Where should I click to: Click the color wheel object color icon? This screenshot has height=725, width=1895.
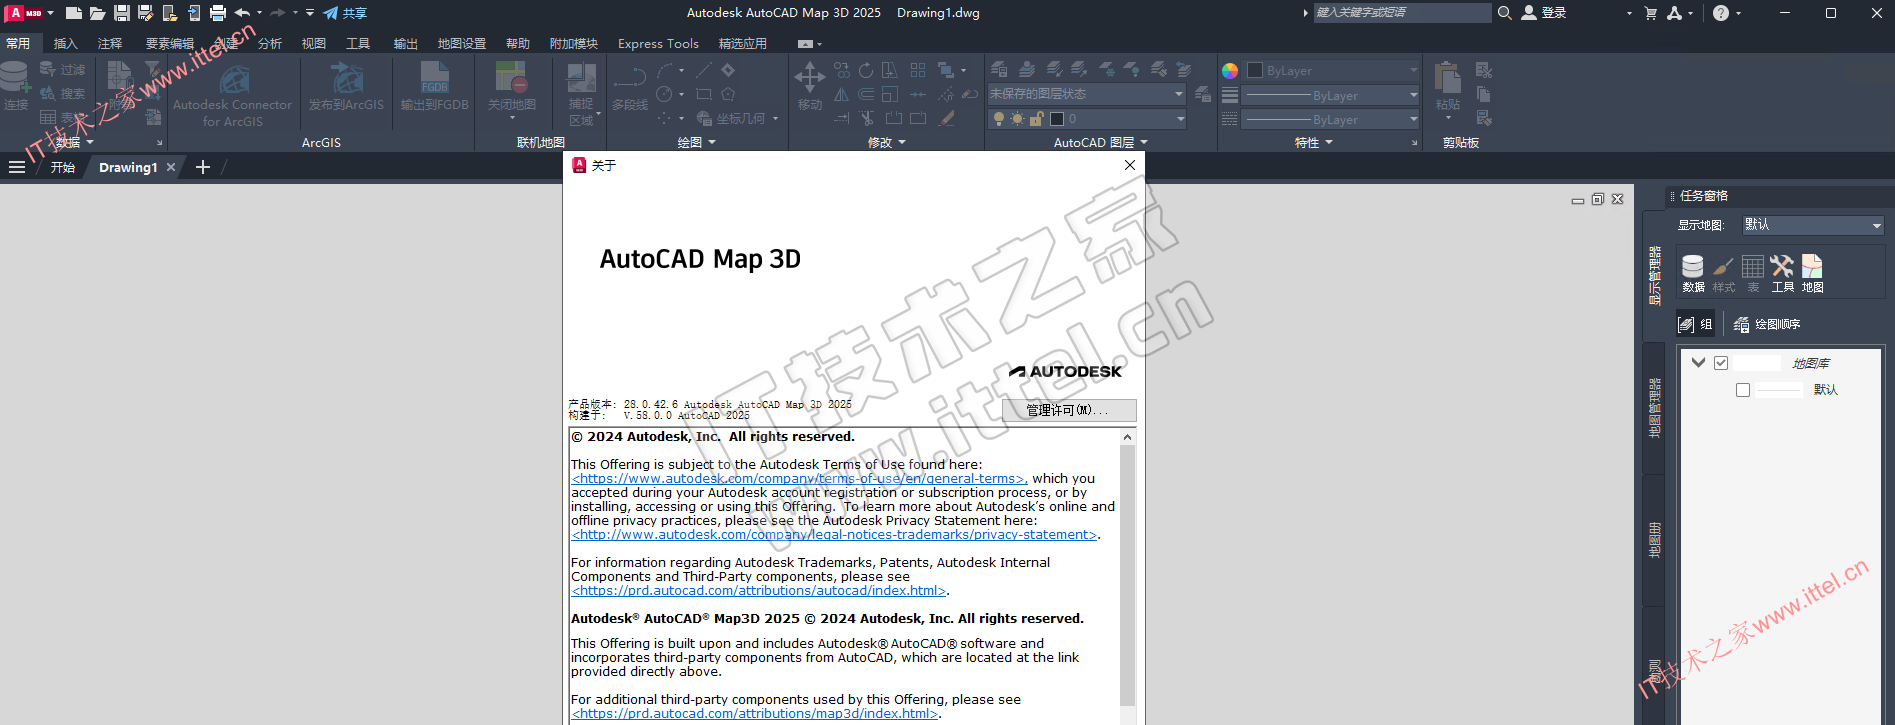click(x=1230, y=71)
